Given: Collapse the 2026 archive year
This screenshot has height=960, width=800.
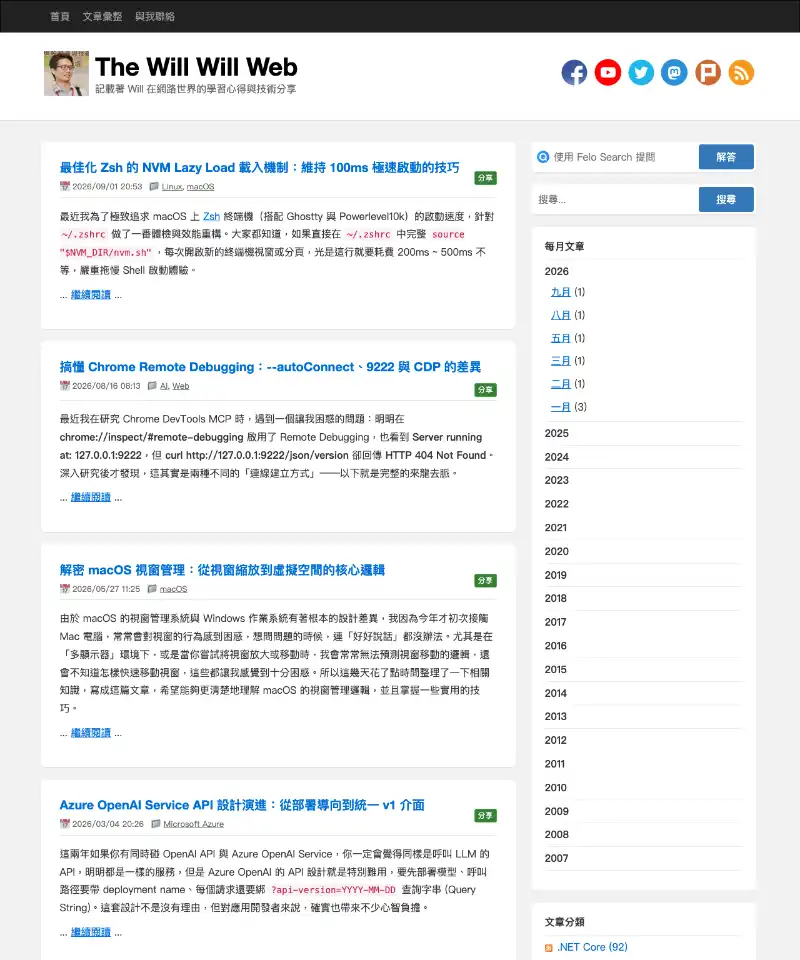Looking at the screenshot, I should [556, 271].
